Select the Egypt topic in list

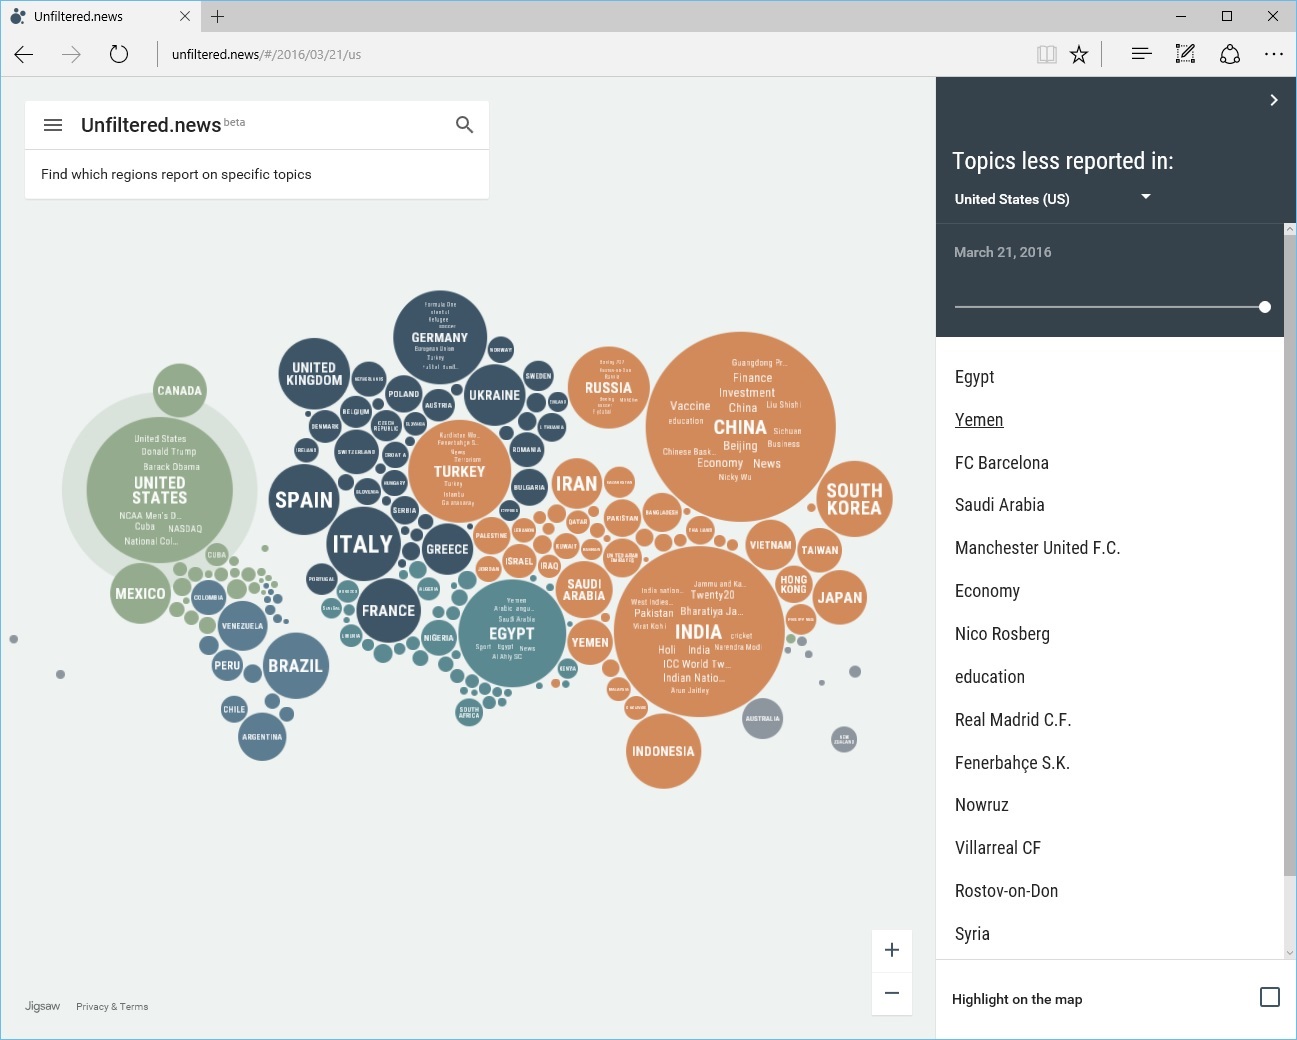click(x=974, y=377)
